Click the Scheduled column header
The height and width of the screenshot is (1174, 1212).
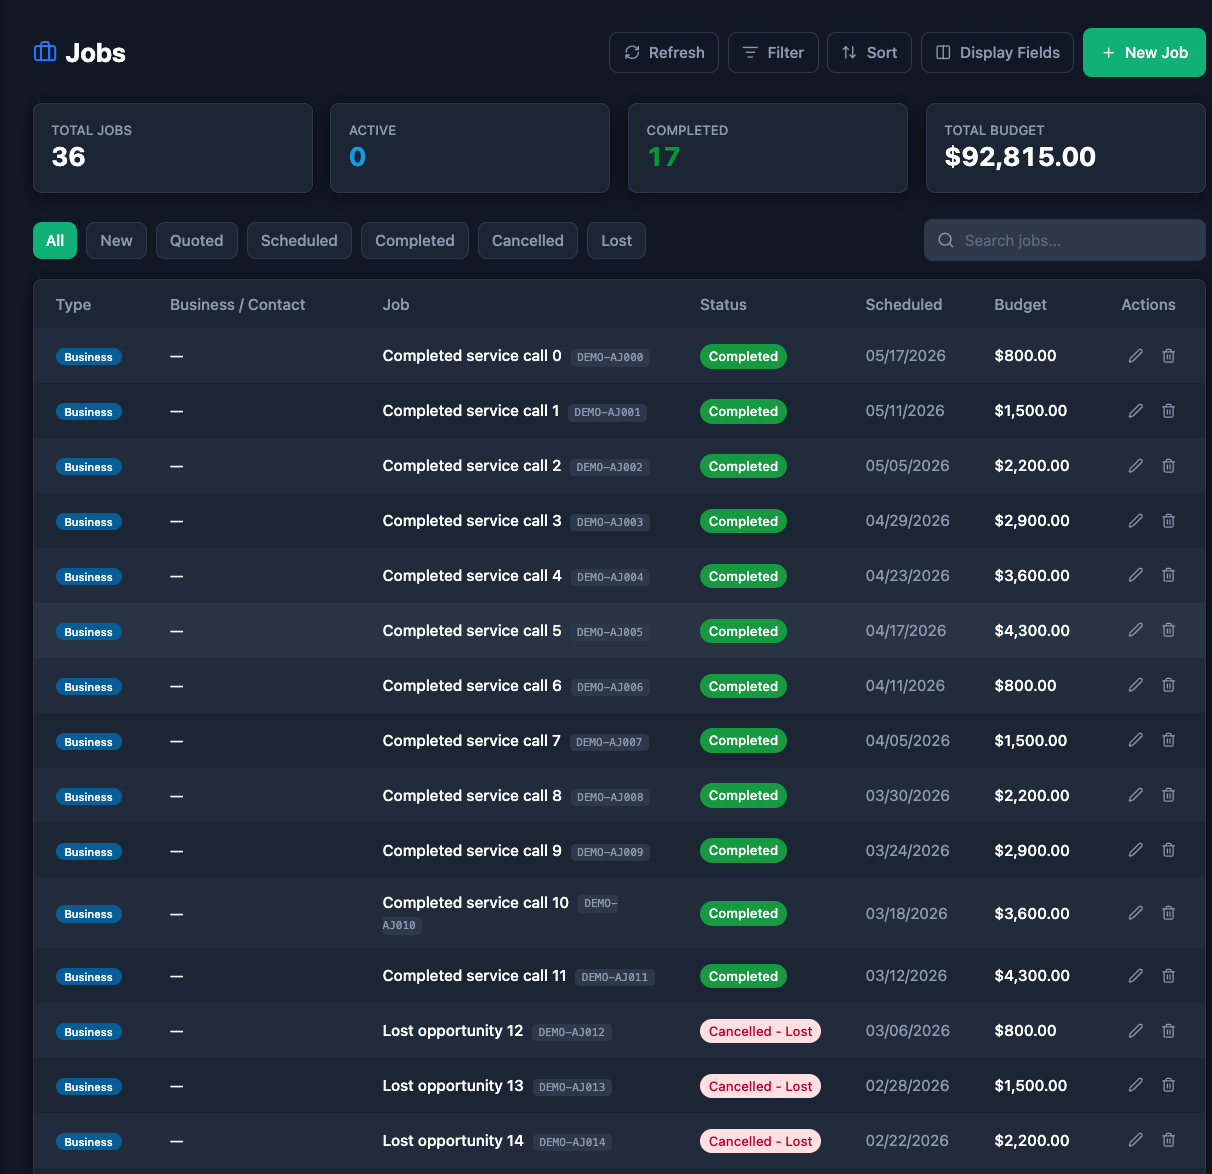[904, 305]
